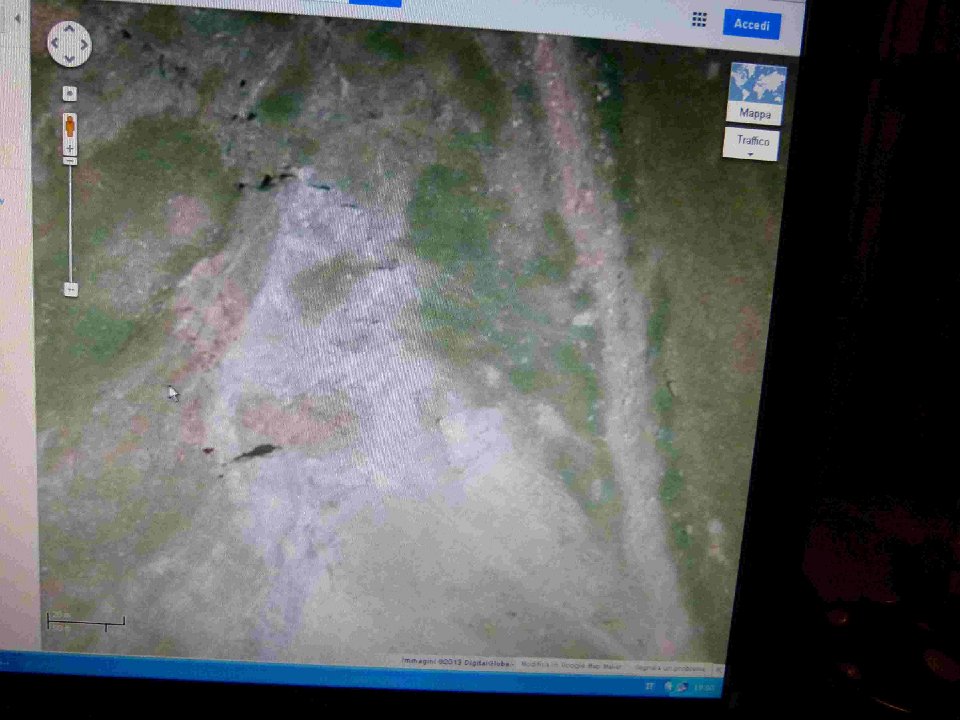Click the show my location button

[x=70, y=94]
